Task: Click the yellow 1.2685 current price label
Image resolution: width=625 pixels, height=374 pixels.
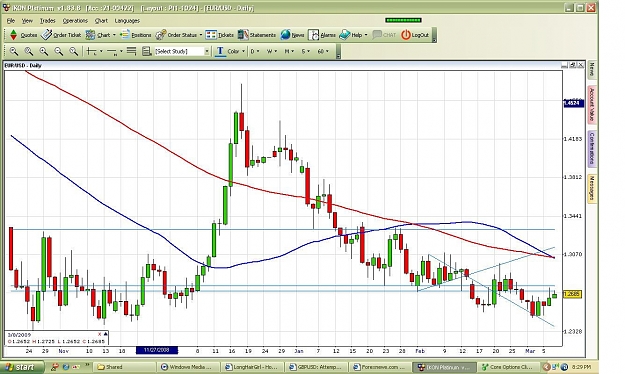Action: [x=573, y=294]
